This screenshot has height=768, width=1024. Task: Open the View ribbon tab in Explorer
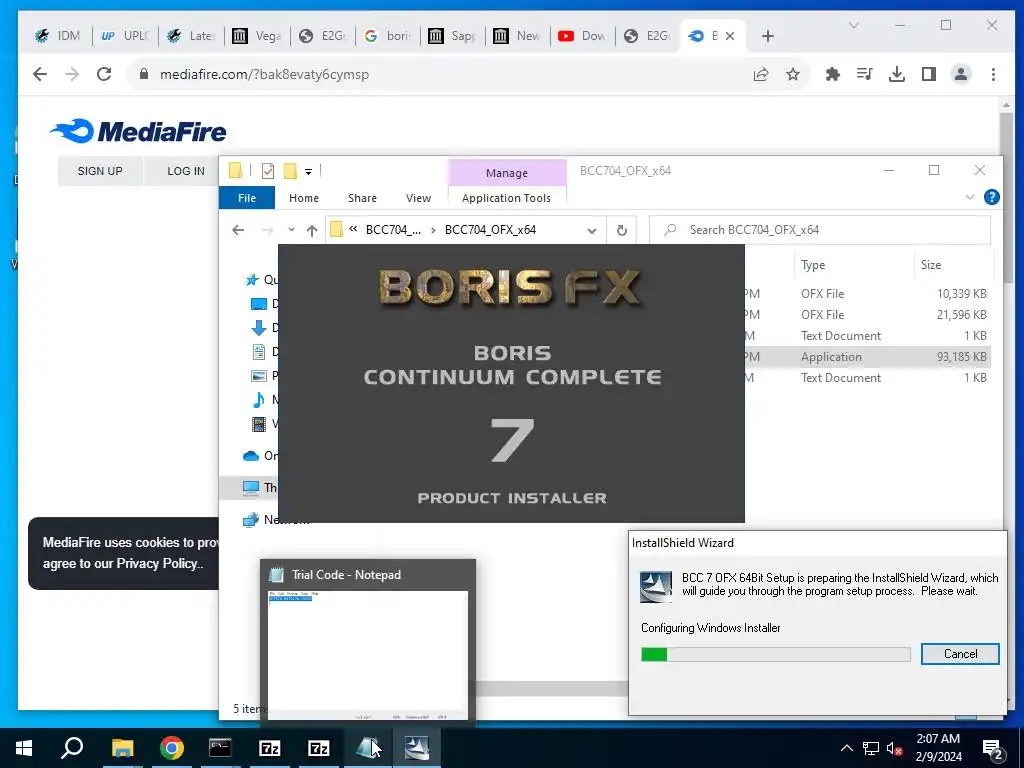pyautogui.click(x=418, y=198)
